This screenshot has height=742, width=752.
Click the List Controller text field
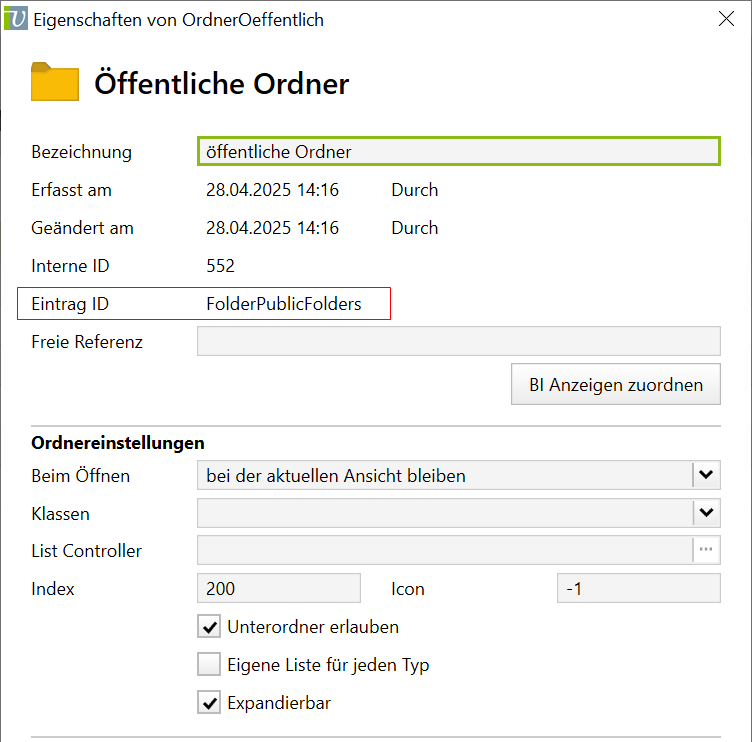pyautogui.click(x=444, y=550)
